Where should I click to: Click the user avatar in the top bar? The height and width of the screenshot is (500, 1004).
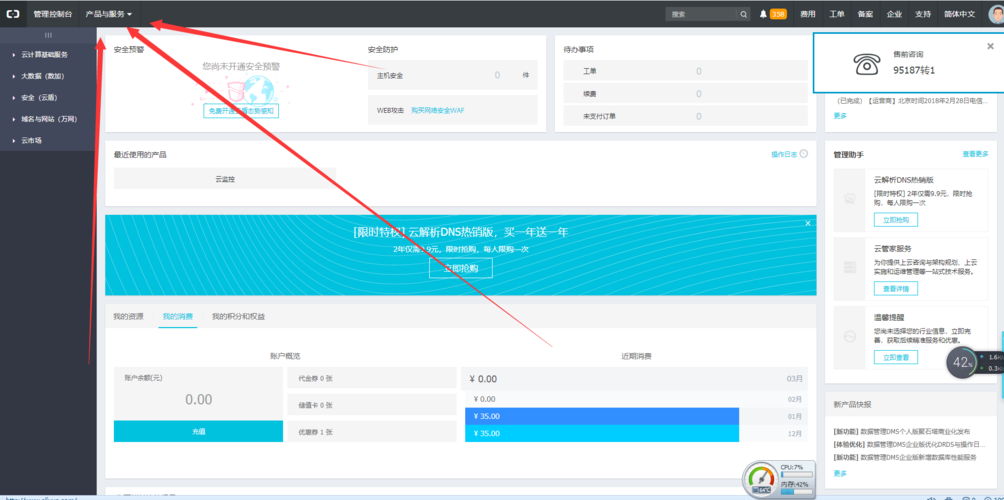(x=995, y=13)
